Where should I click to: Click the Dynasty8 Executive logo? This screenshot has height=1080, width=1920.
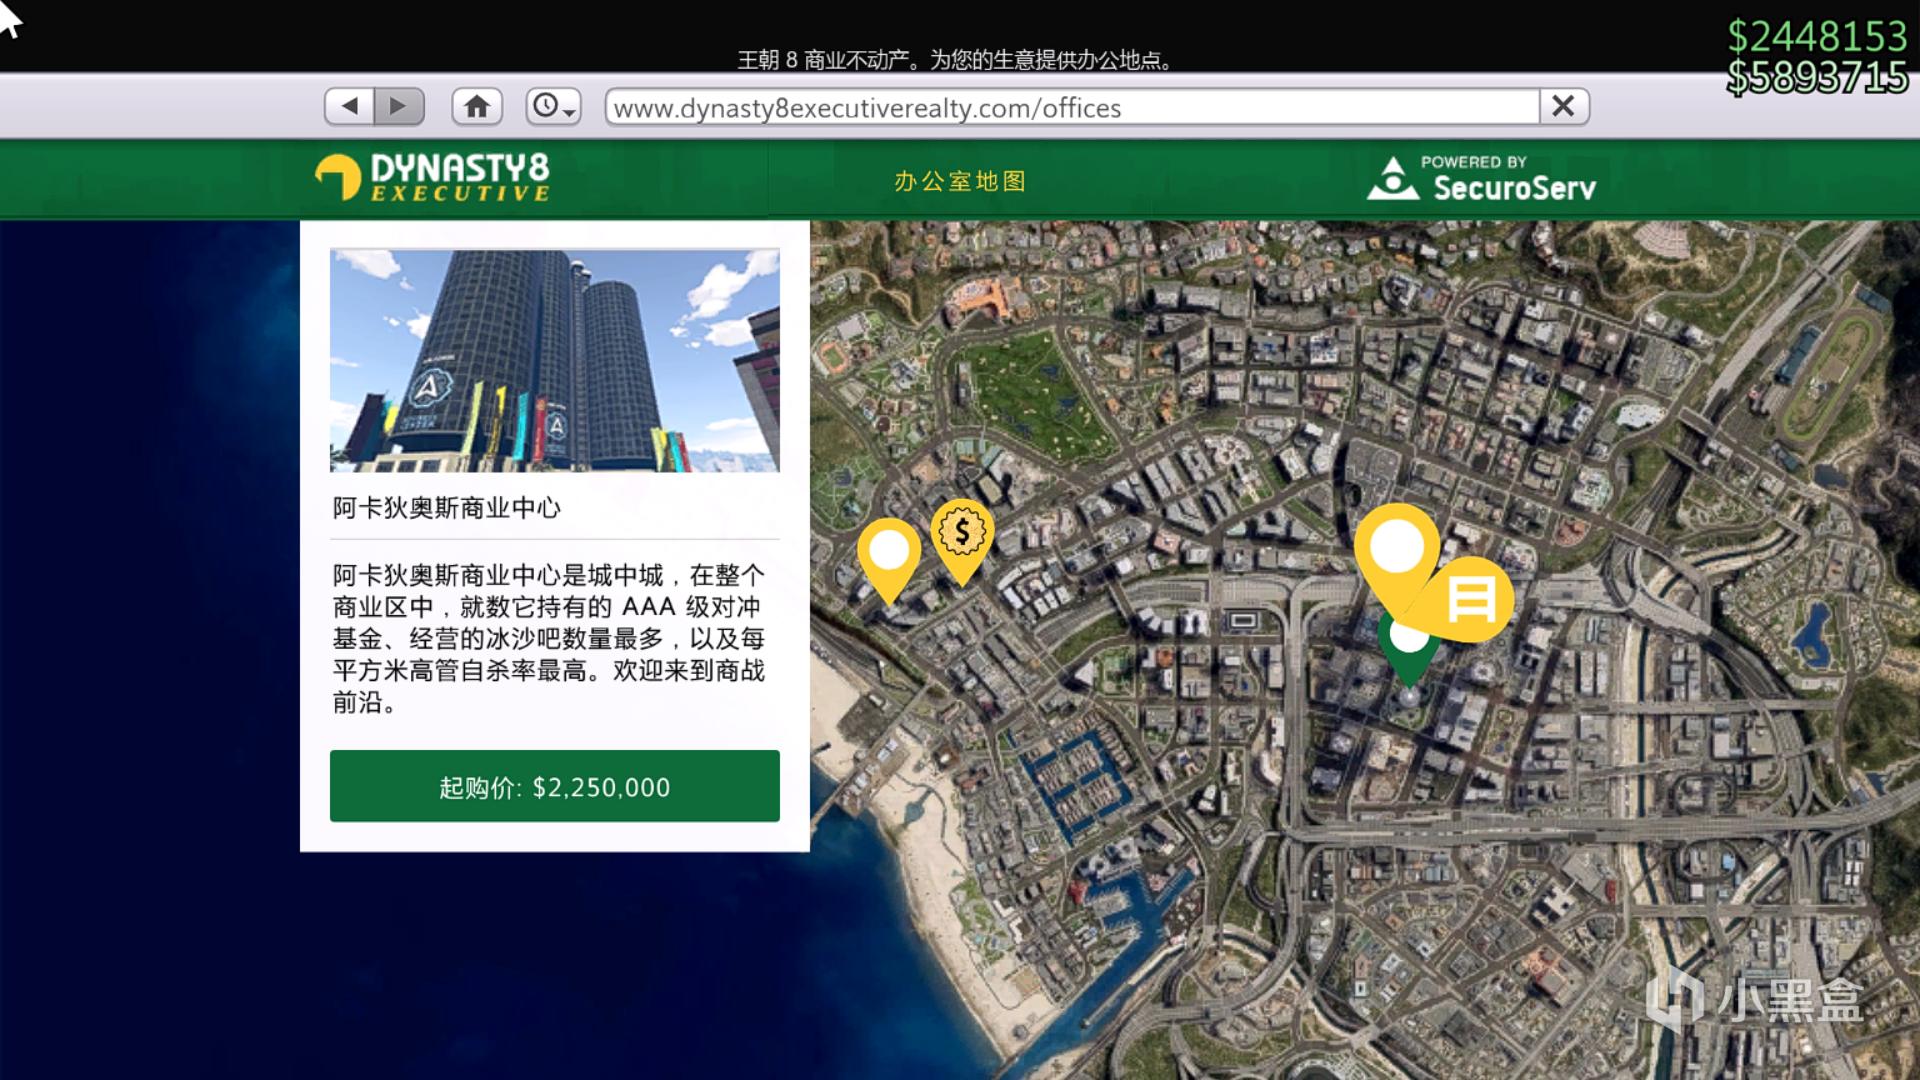[433, 178]
